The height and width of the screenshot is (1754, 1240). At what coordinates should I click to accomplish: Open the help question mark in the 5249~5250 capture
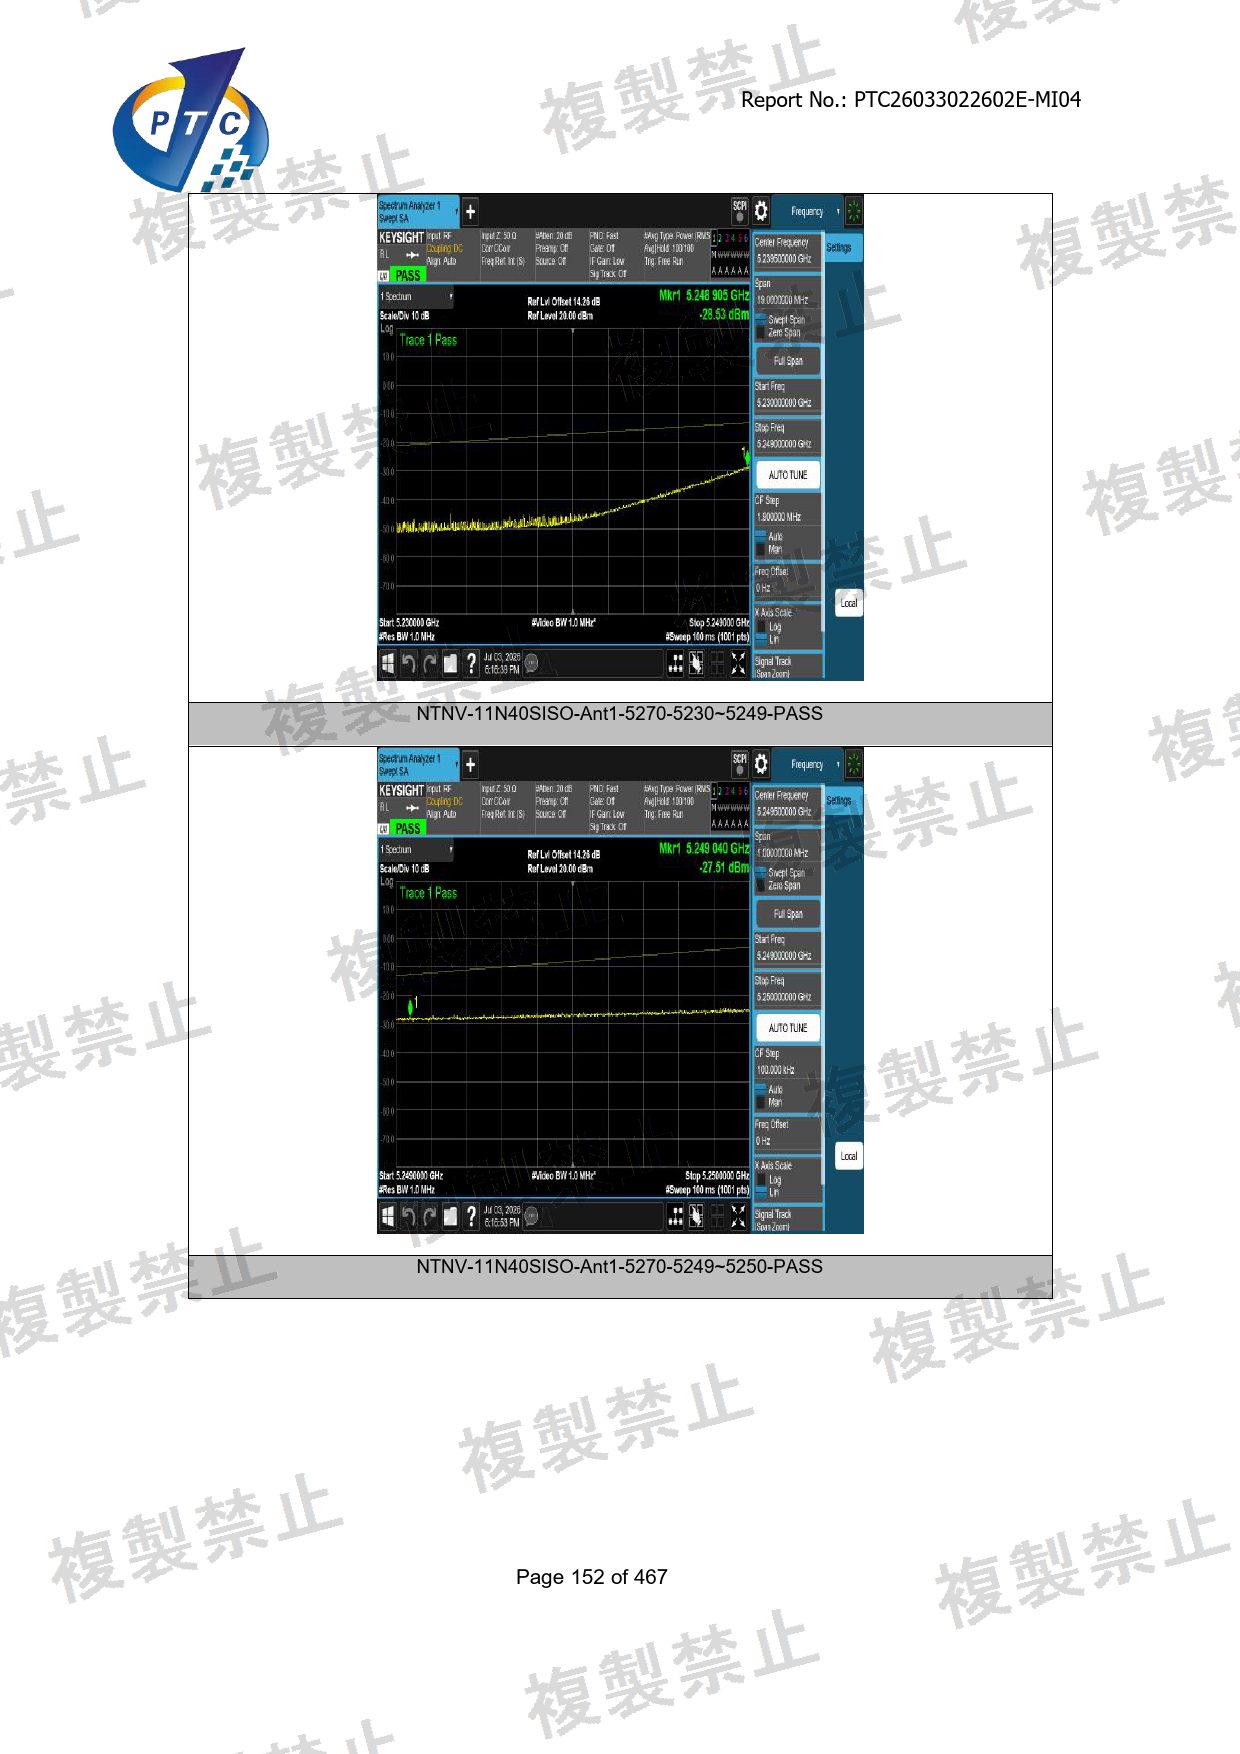pyautogui.click(x=472, y=1216)
